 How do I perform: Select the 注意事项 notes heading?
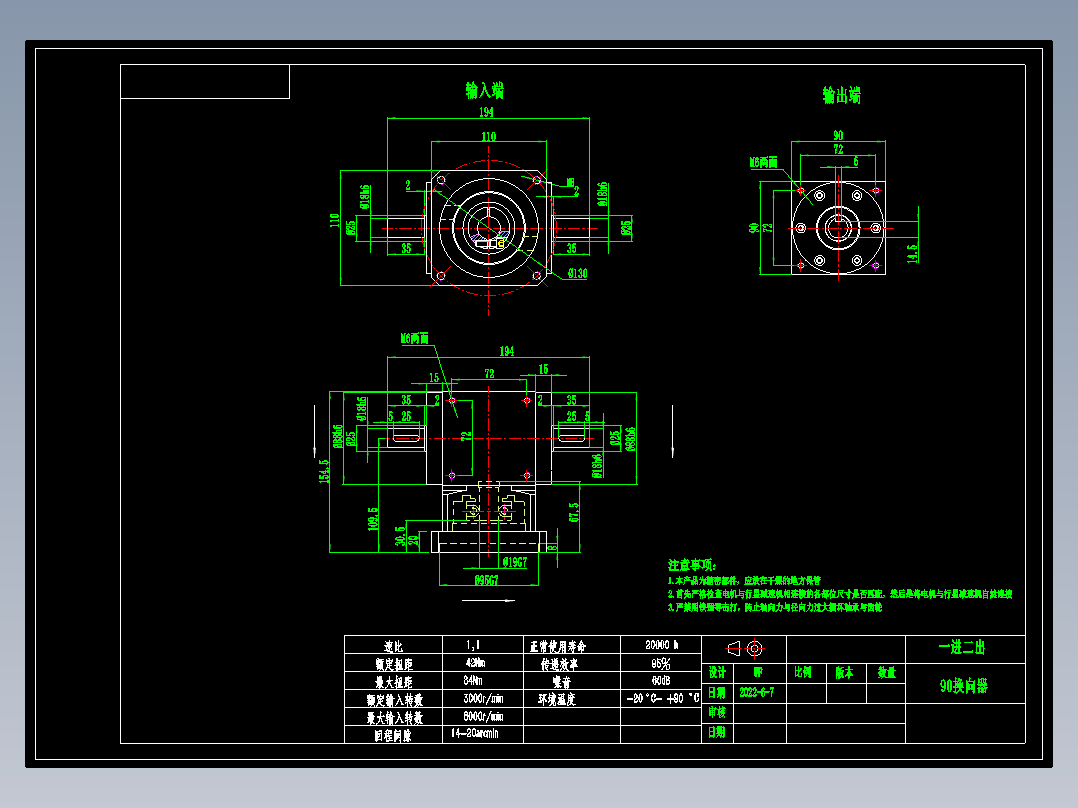click(x=690, y=563)
